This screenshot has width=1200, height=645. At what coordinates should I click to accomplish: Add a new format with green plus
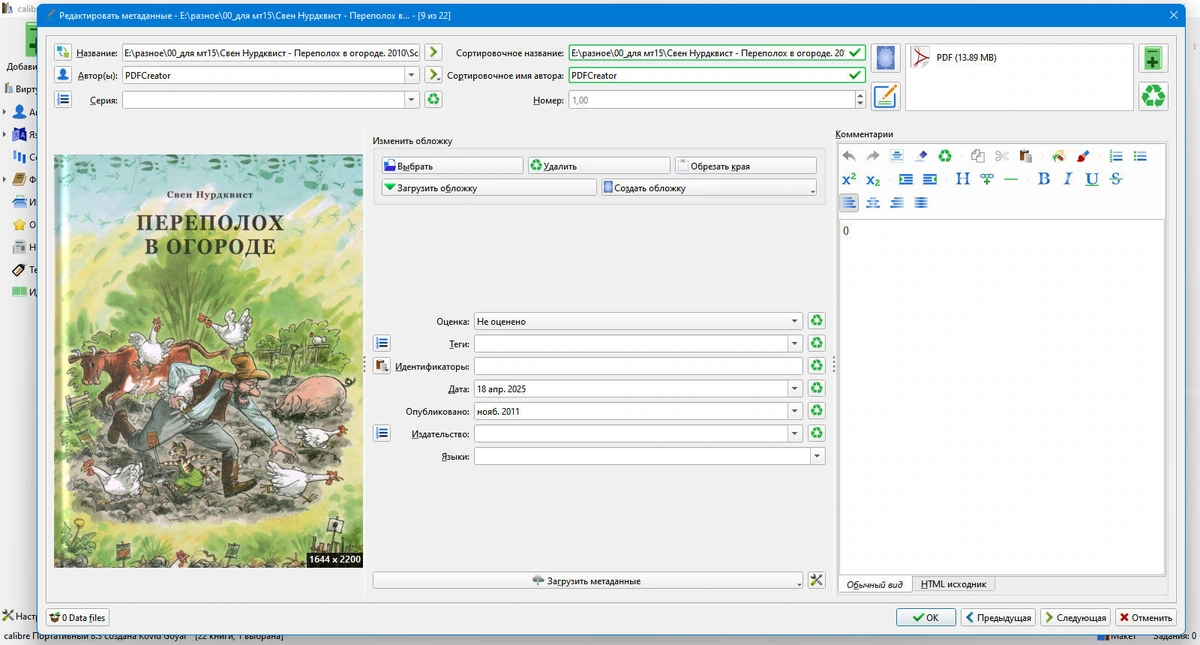tap(1154, 58)
